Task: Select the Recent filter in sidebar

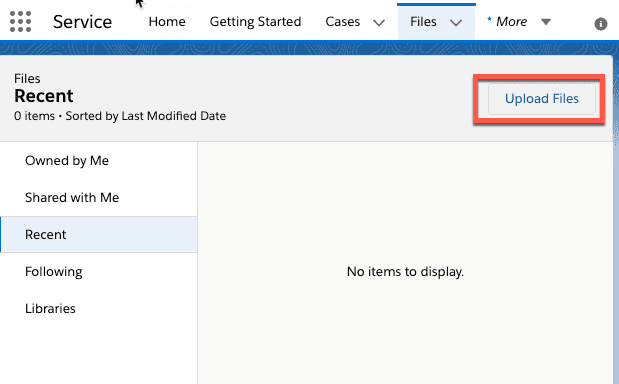Action: pos(99,234)
